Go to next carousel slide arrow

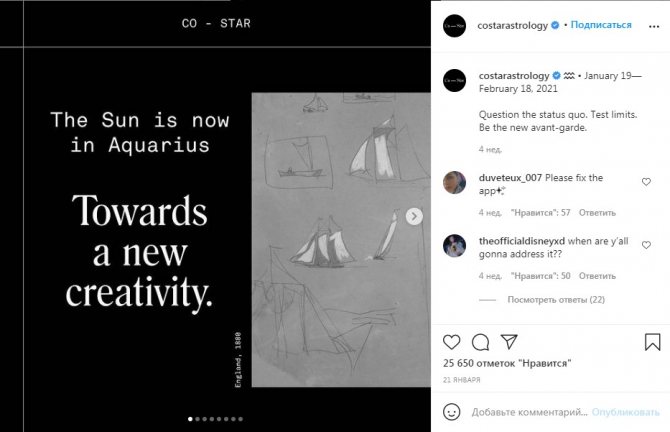[x=414, y=216]
